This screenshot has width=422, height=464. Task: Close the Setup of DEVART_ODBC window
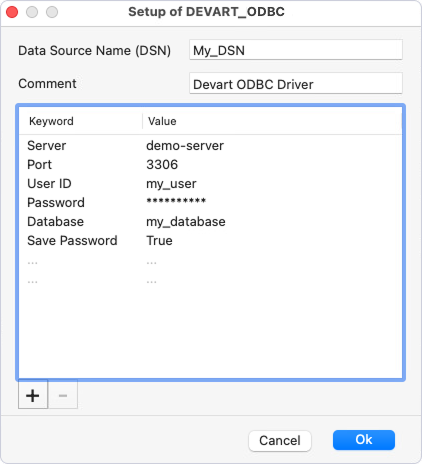tap(12, 12)
